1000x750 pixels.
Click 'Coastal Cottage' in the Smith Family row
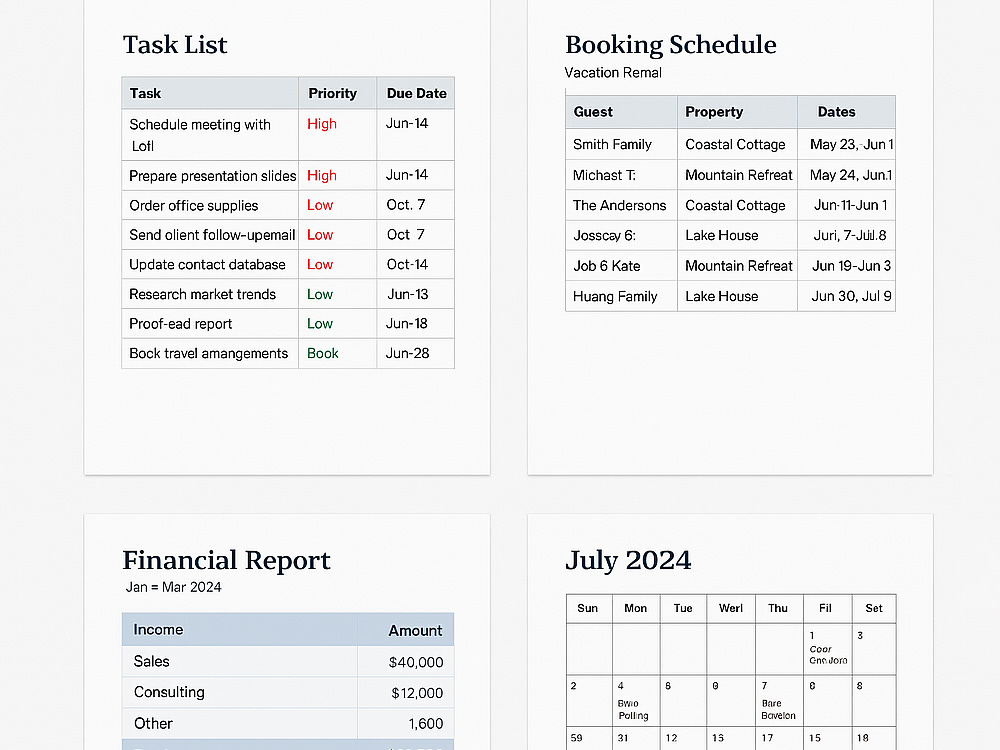click(735, 145)
